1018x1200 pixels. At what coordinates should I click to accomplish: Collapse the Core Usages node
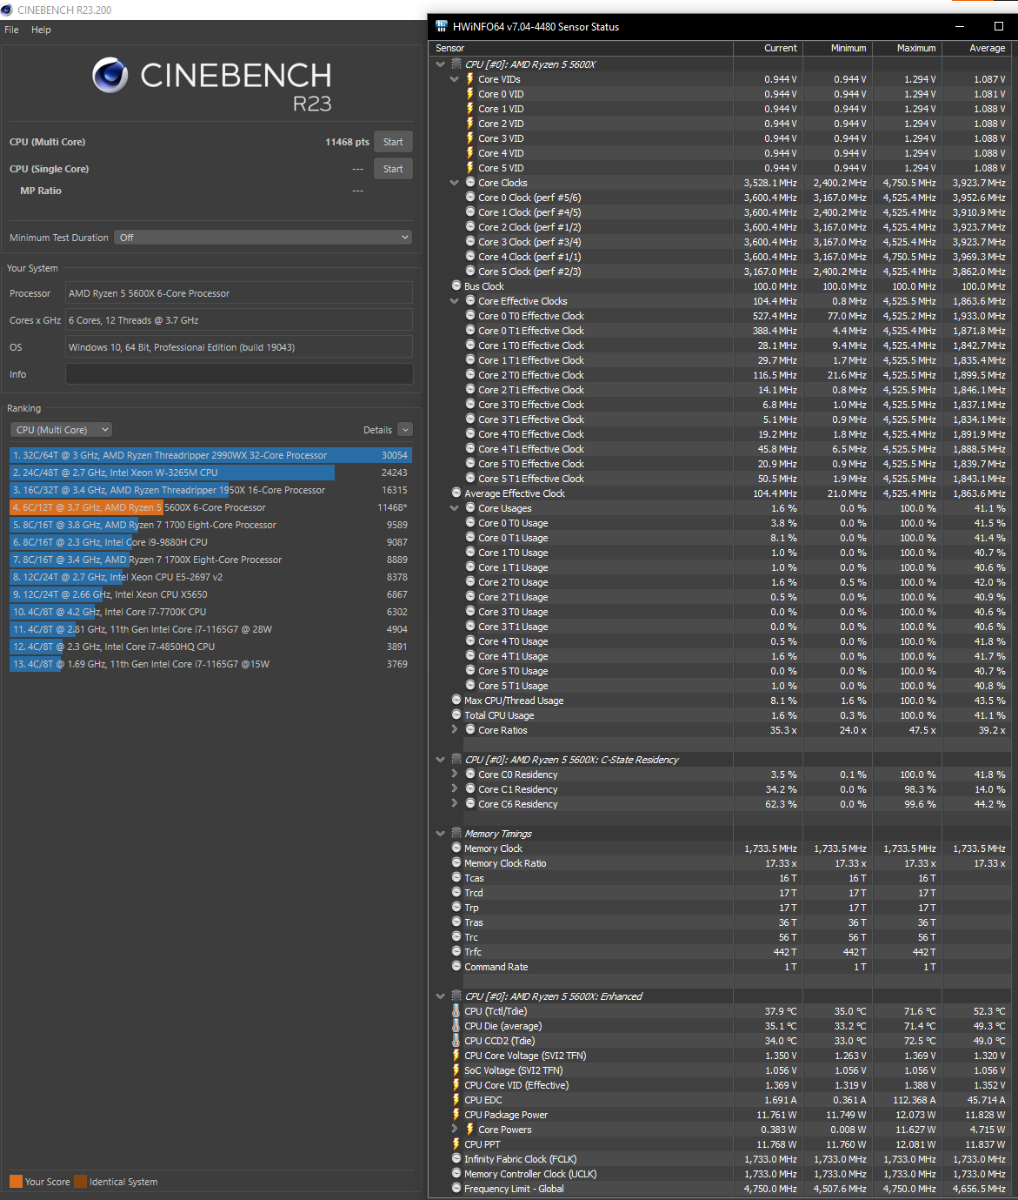(455, 508)
